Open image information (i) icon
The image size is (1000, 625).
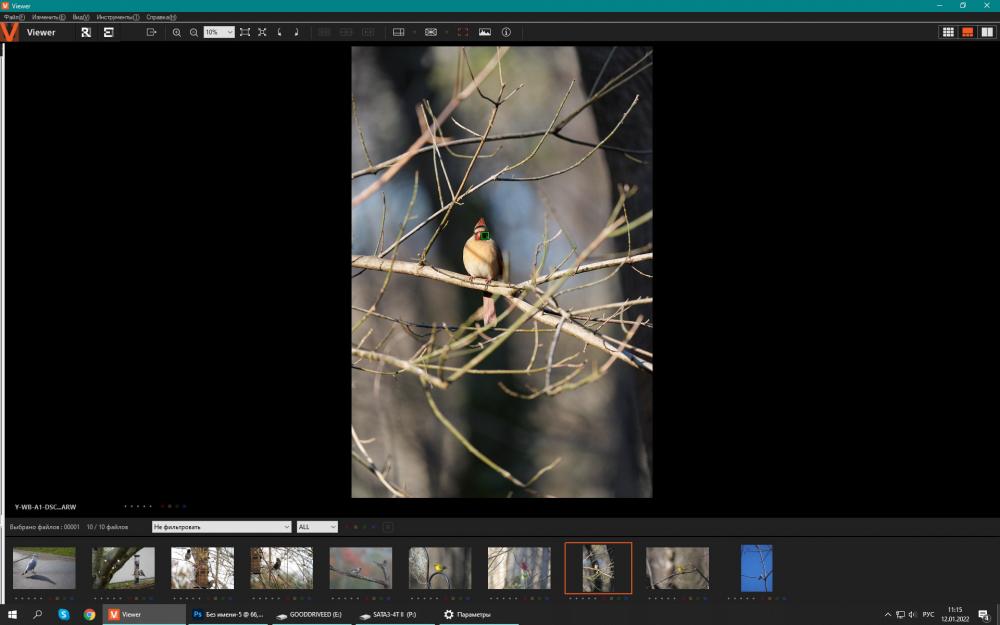coord(506,32)
